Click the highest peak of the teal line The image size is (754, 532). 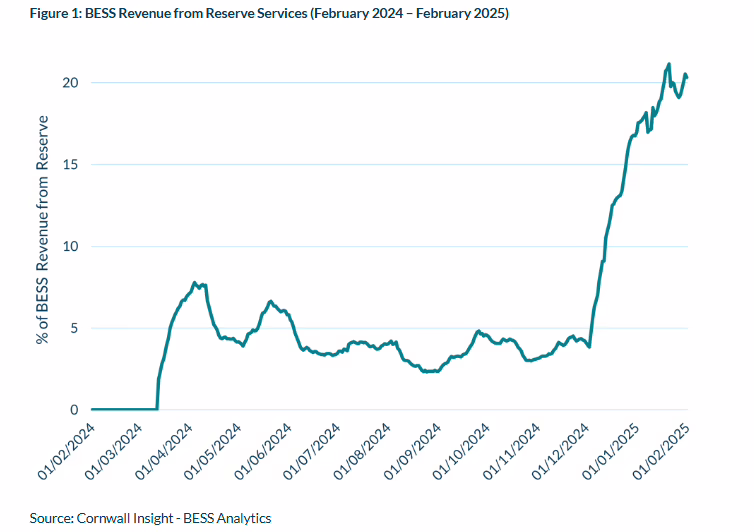pos(668,64)
